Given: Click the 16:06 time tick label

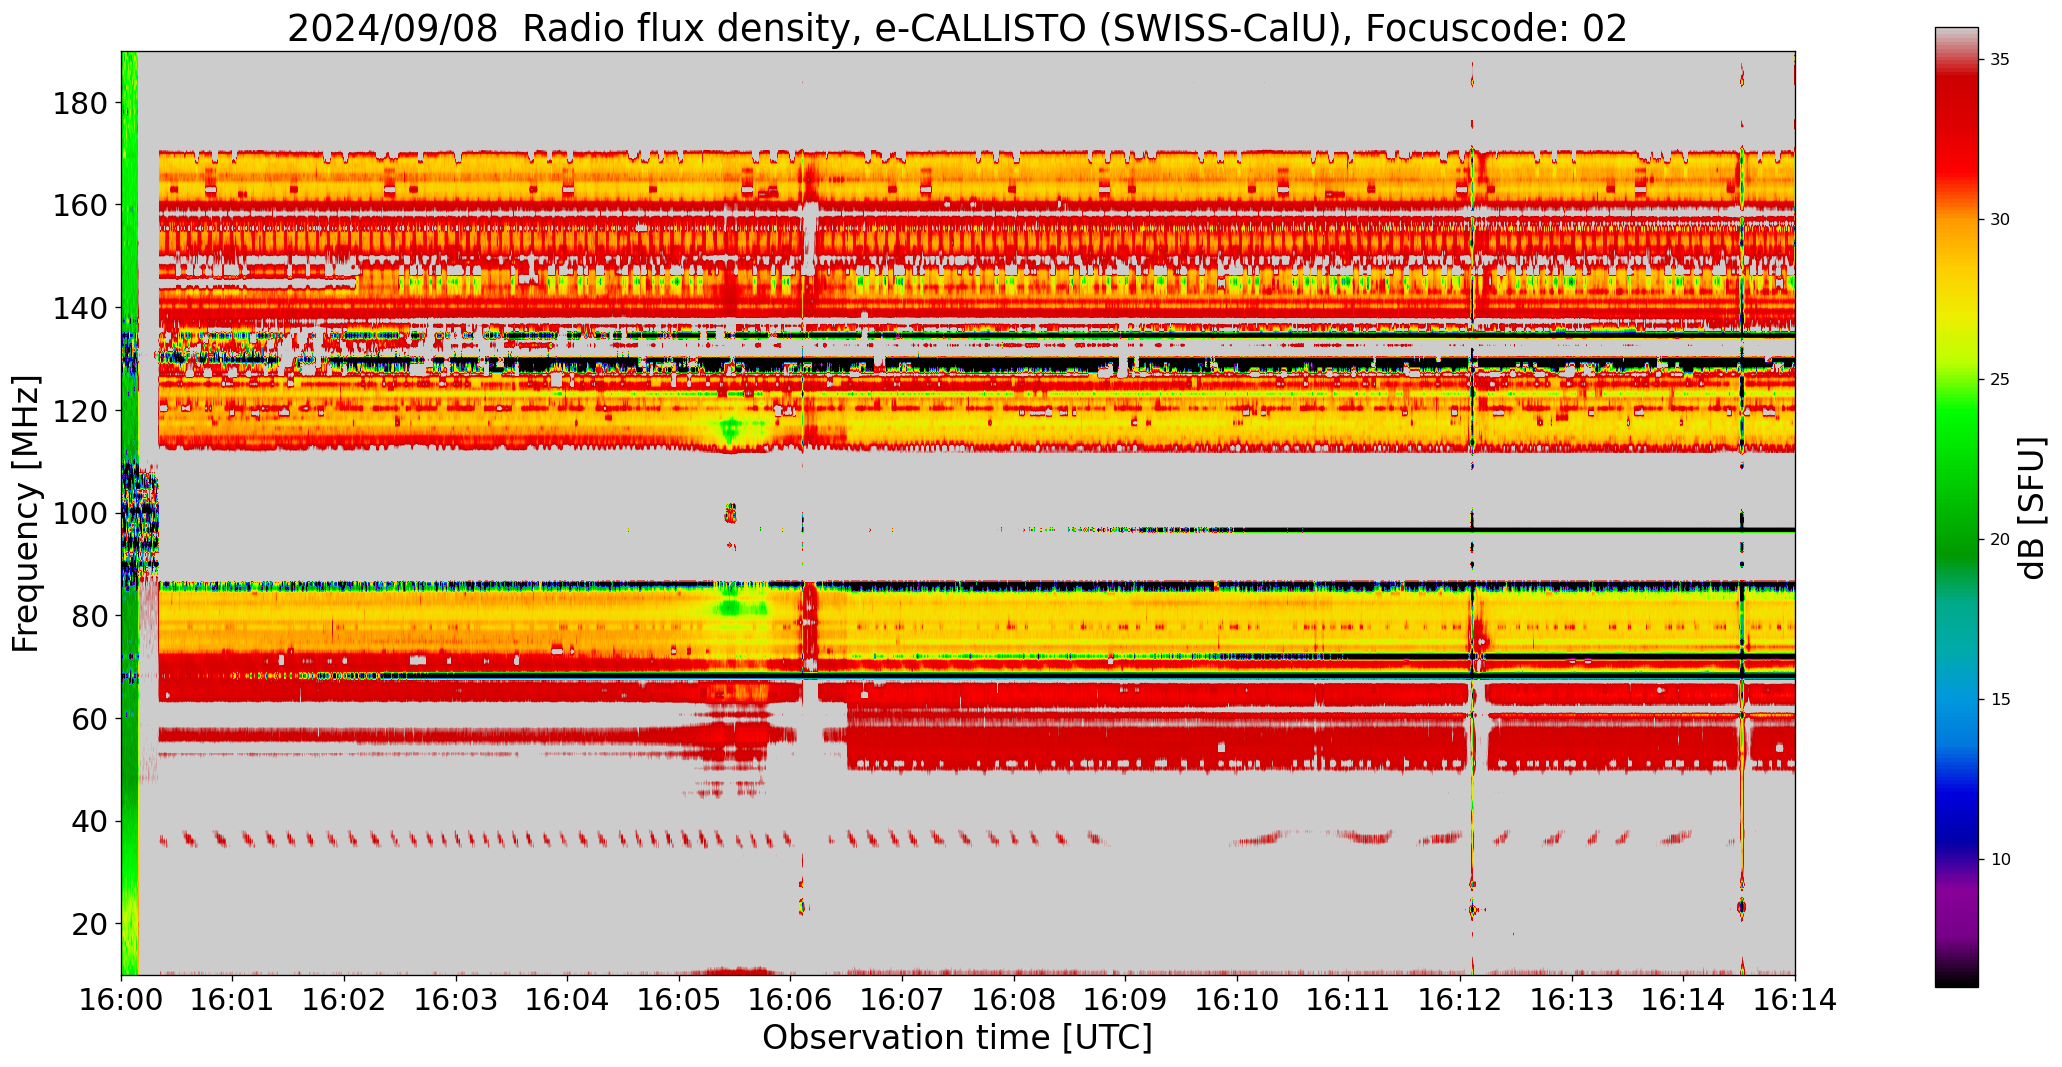Looking at the screenshot, I should coord(791,1000).
